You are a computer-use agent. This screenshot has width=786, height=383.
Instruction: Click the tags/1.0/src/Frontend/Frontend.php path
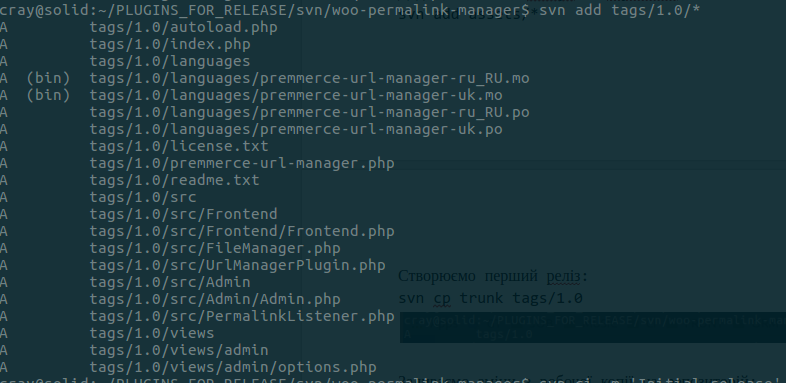[242, 231]
